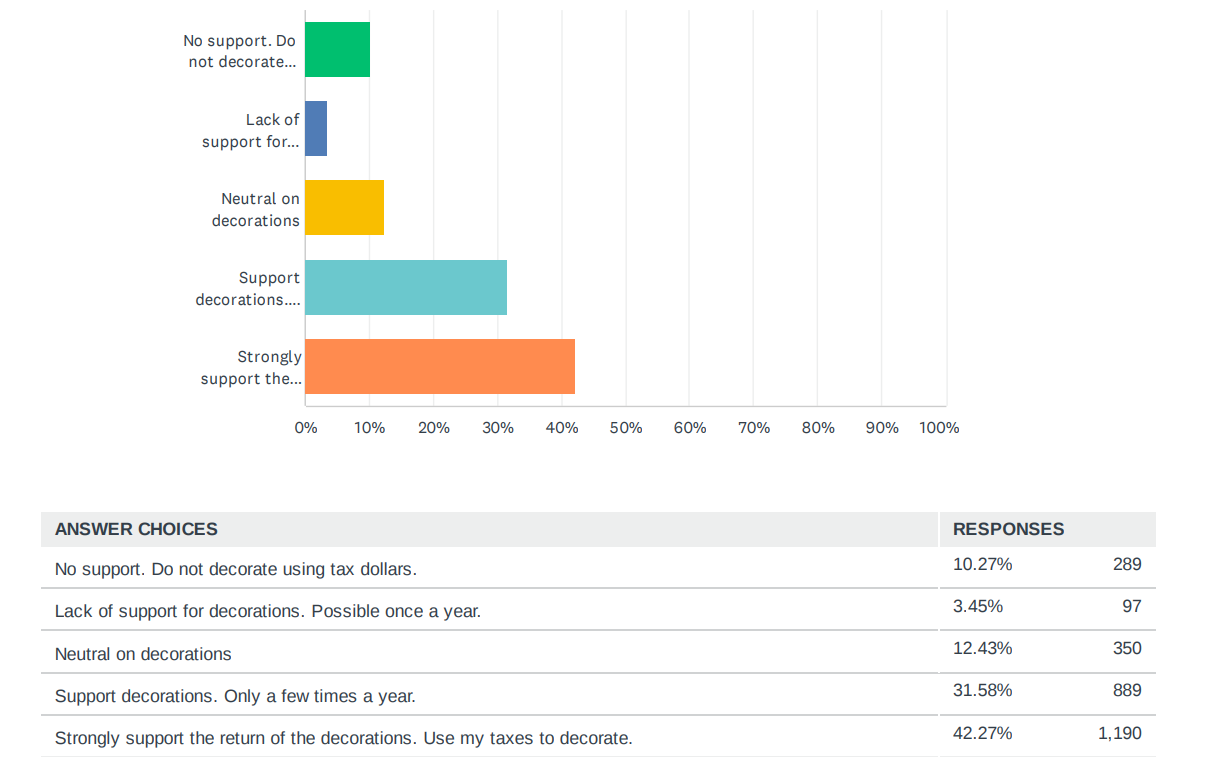The height and width of the screenshot is (757, 1206).
Task: Click the 100% axis tick label
Action: [x=939, y=428]
